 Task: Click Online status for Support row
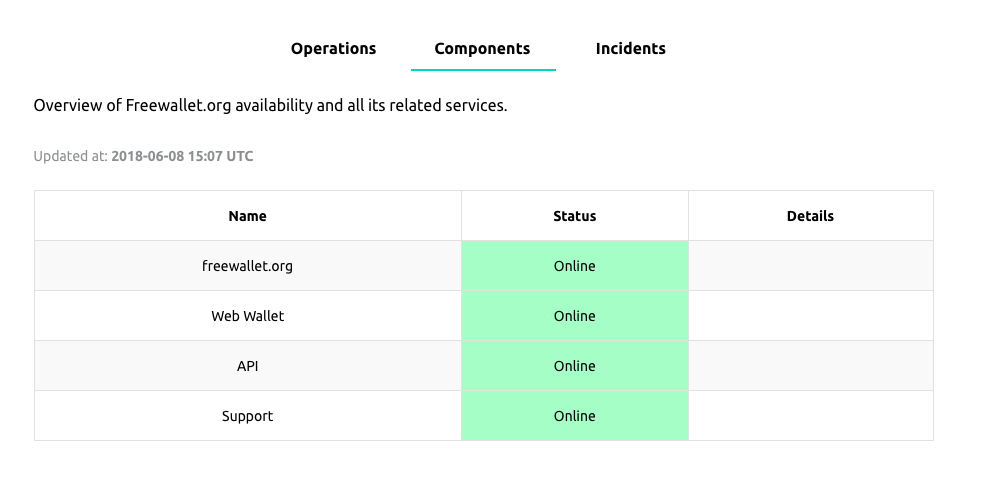[575, 416]
